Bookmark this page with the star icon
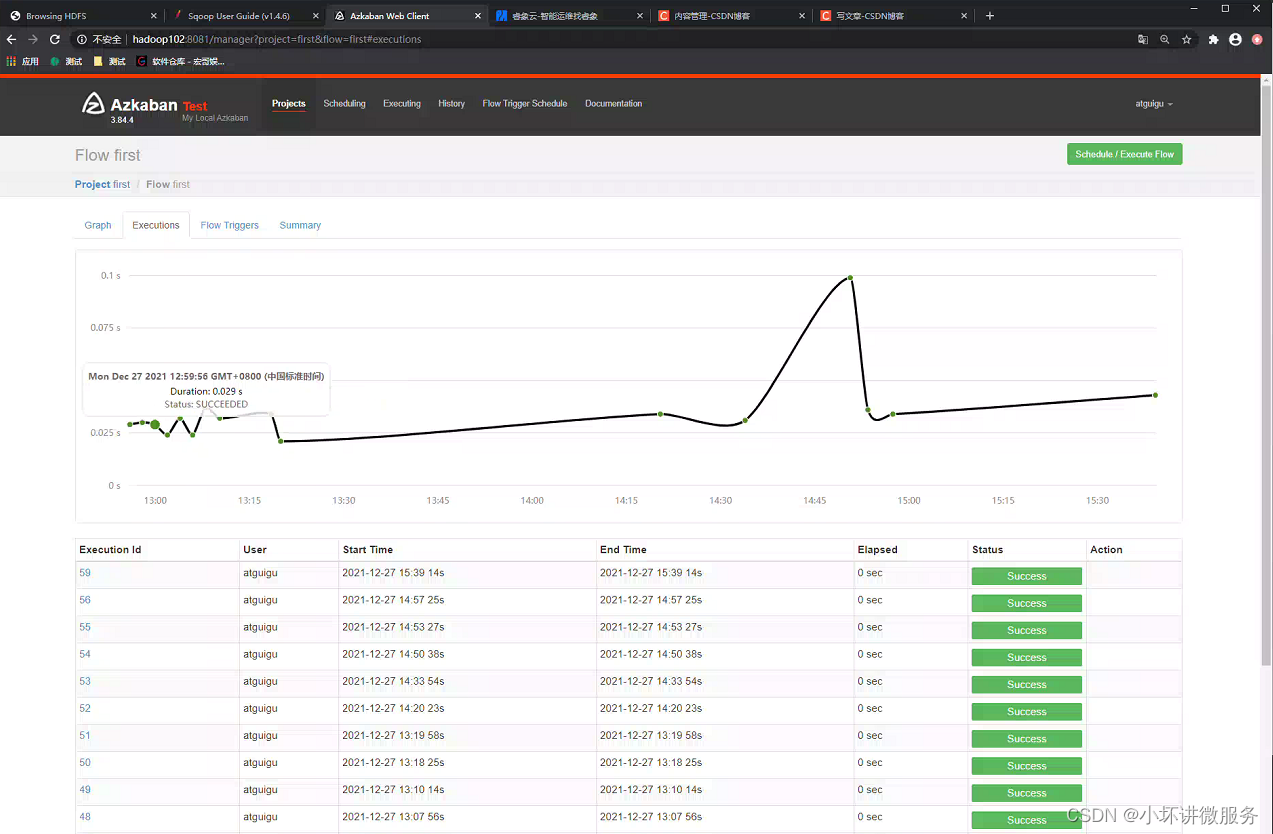Image resolution: width=1273 pixels, height=834 pixels. point(1187,39)
